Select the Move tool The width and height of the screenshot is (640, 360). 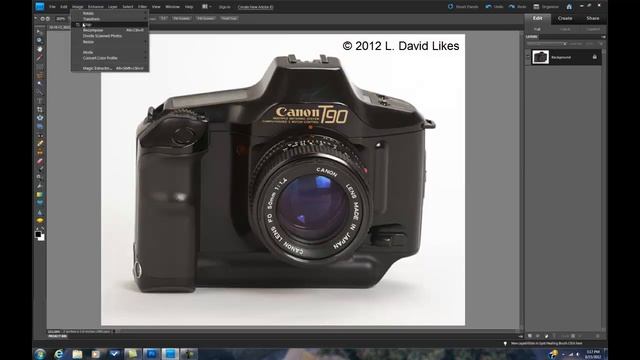(x=40, y=31)
